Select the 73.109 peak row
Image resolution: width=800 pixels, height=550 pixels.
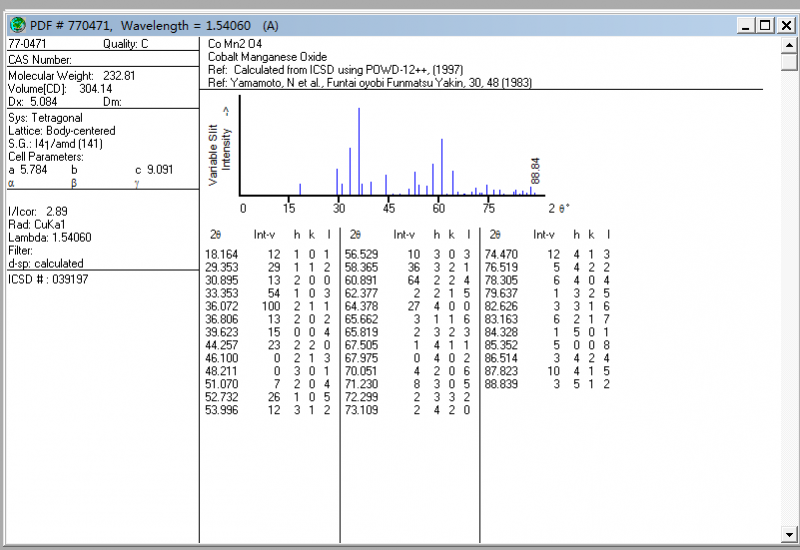click(x=408, y=410)
